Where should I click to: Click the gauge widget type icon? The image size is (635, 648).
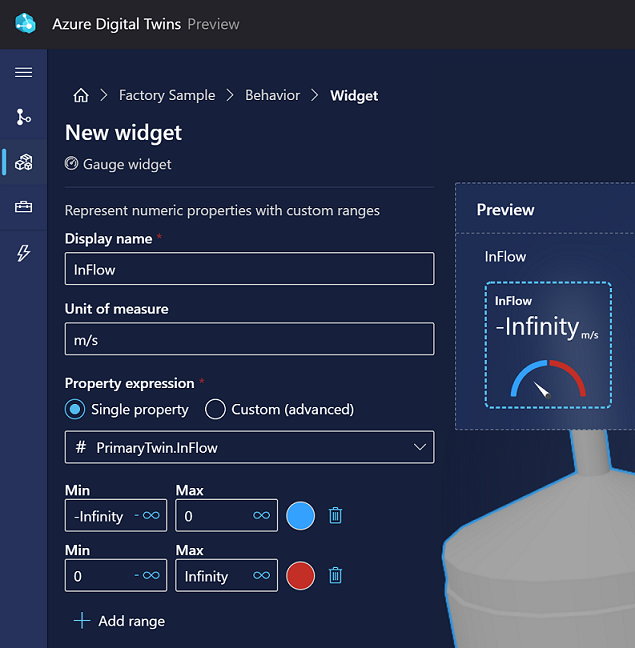coord(71,164)
